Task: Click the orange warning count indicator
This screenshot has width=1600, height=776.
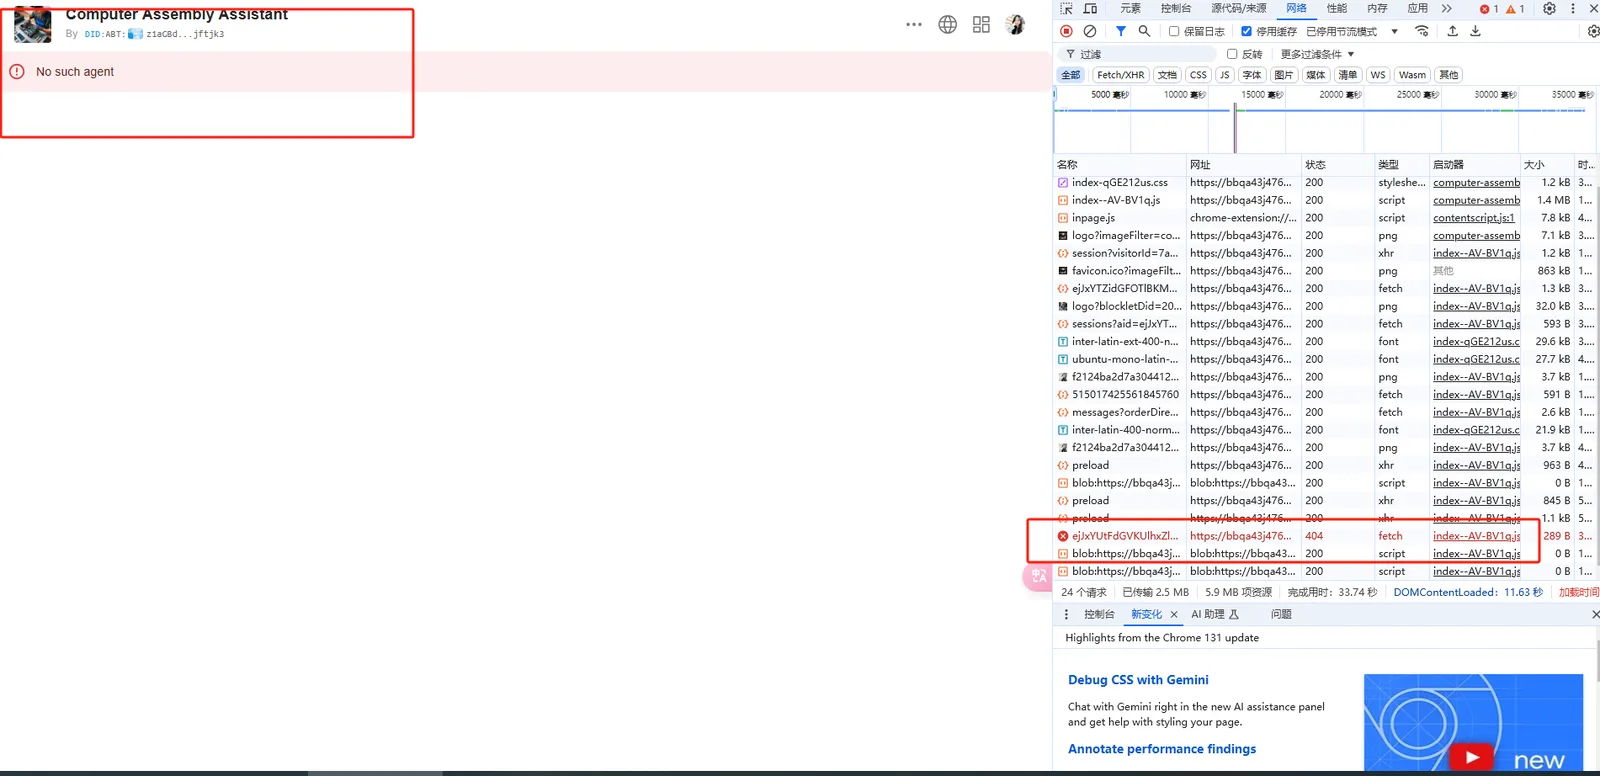Action: point(1515,9)
